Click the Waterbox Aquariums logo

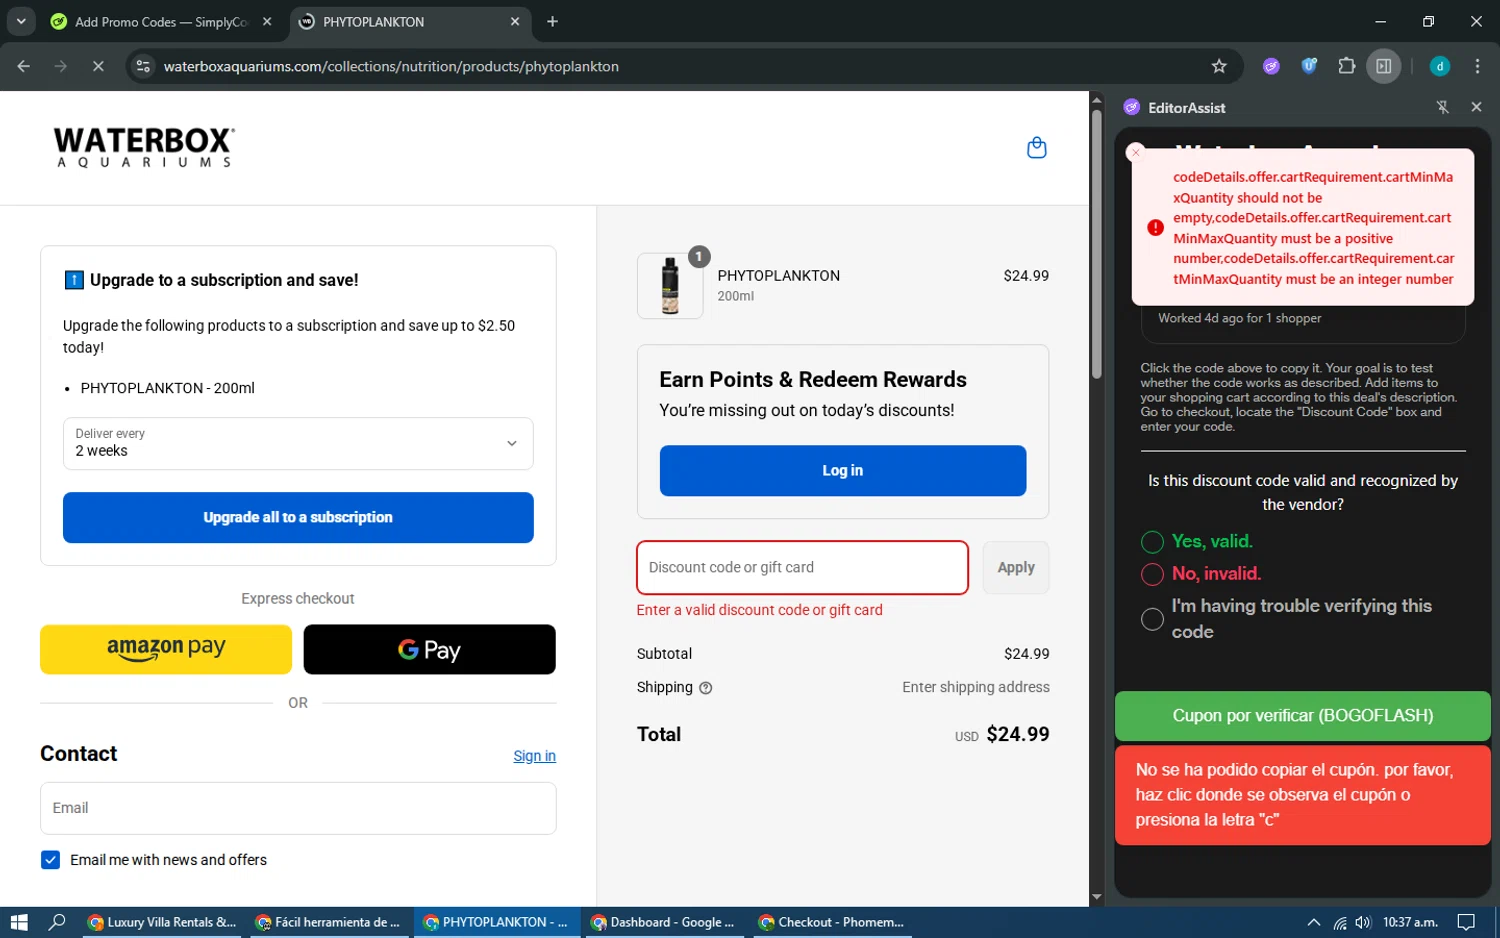click(x=144, y=147)
